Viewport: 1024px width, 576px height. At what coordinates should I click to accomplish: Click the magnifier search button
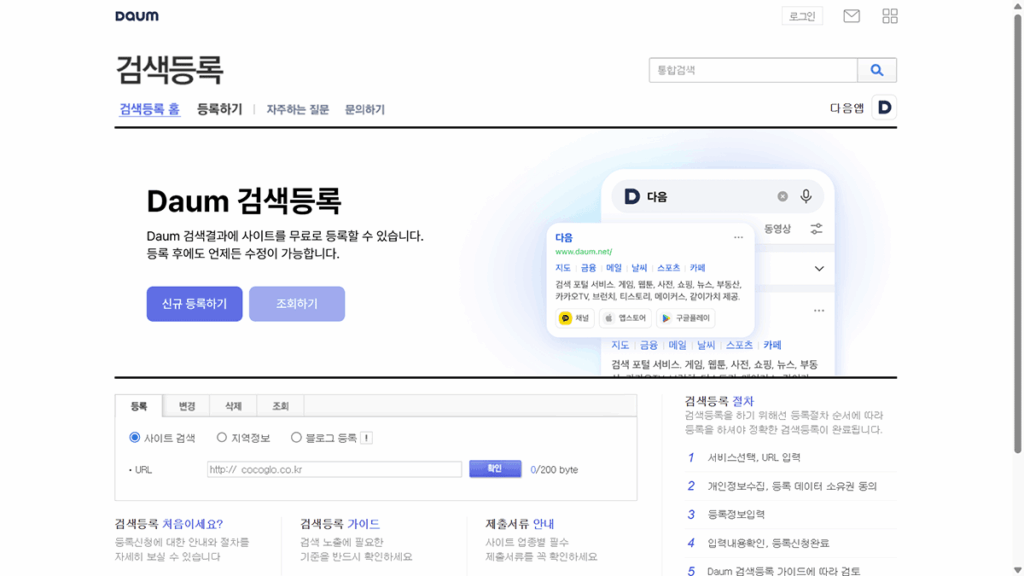point(876,70)
